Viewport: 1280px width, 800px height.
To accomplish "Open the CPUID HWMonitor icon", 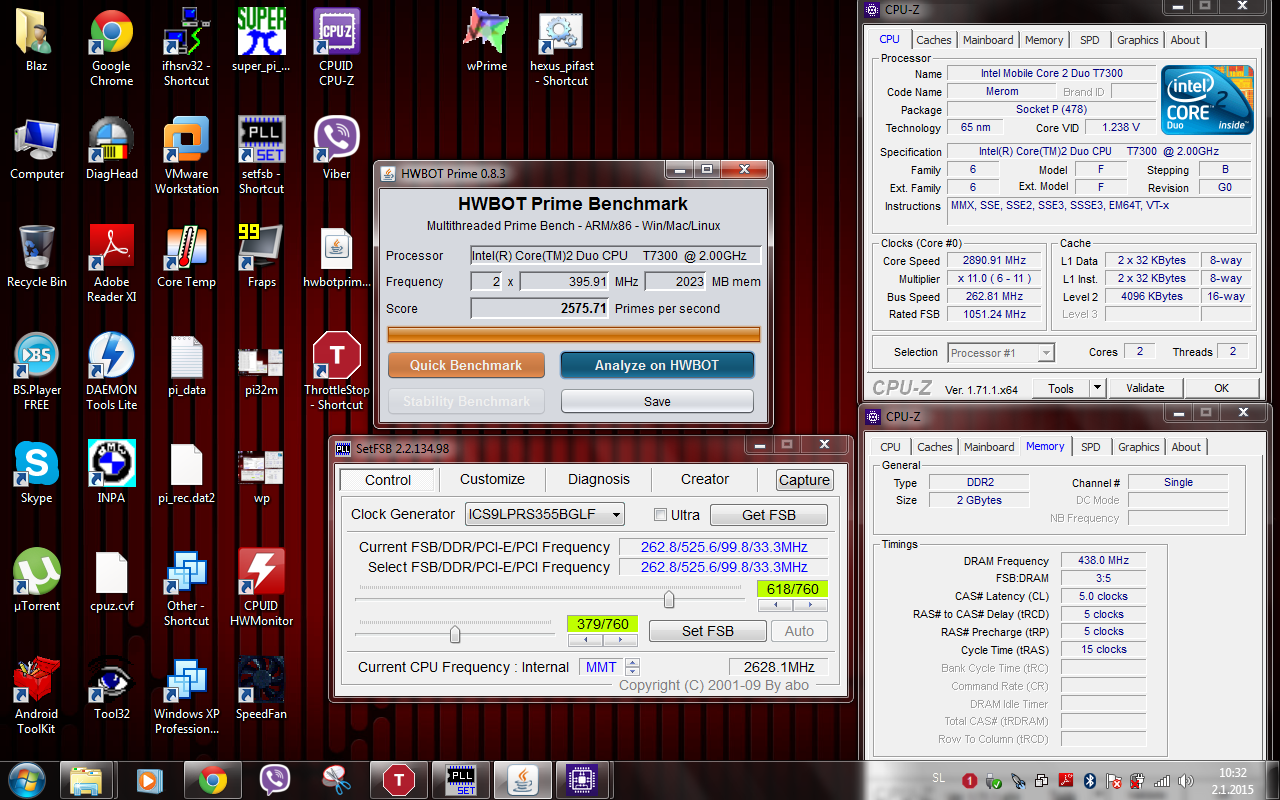I will point(261,587).
